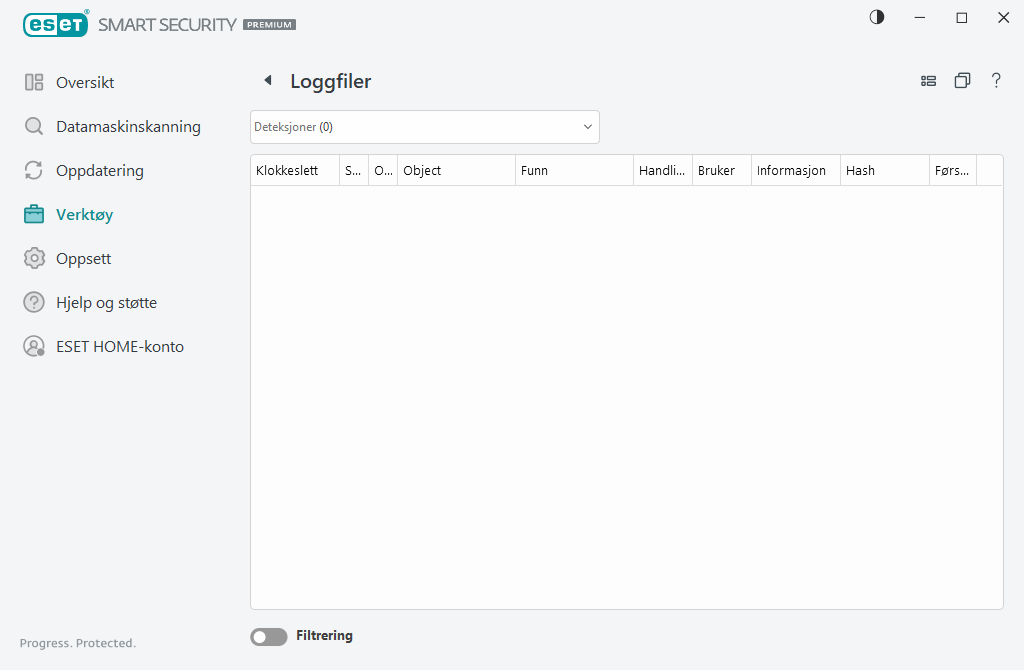
Task: Select Hjelp og støtte in the sidebar
Action: (106, 303)
